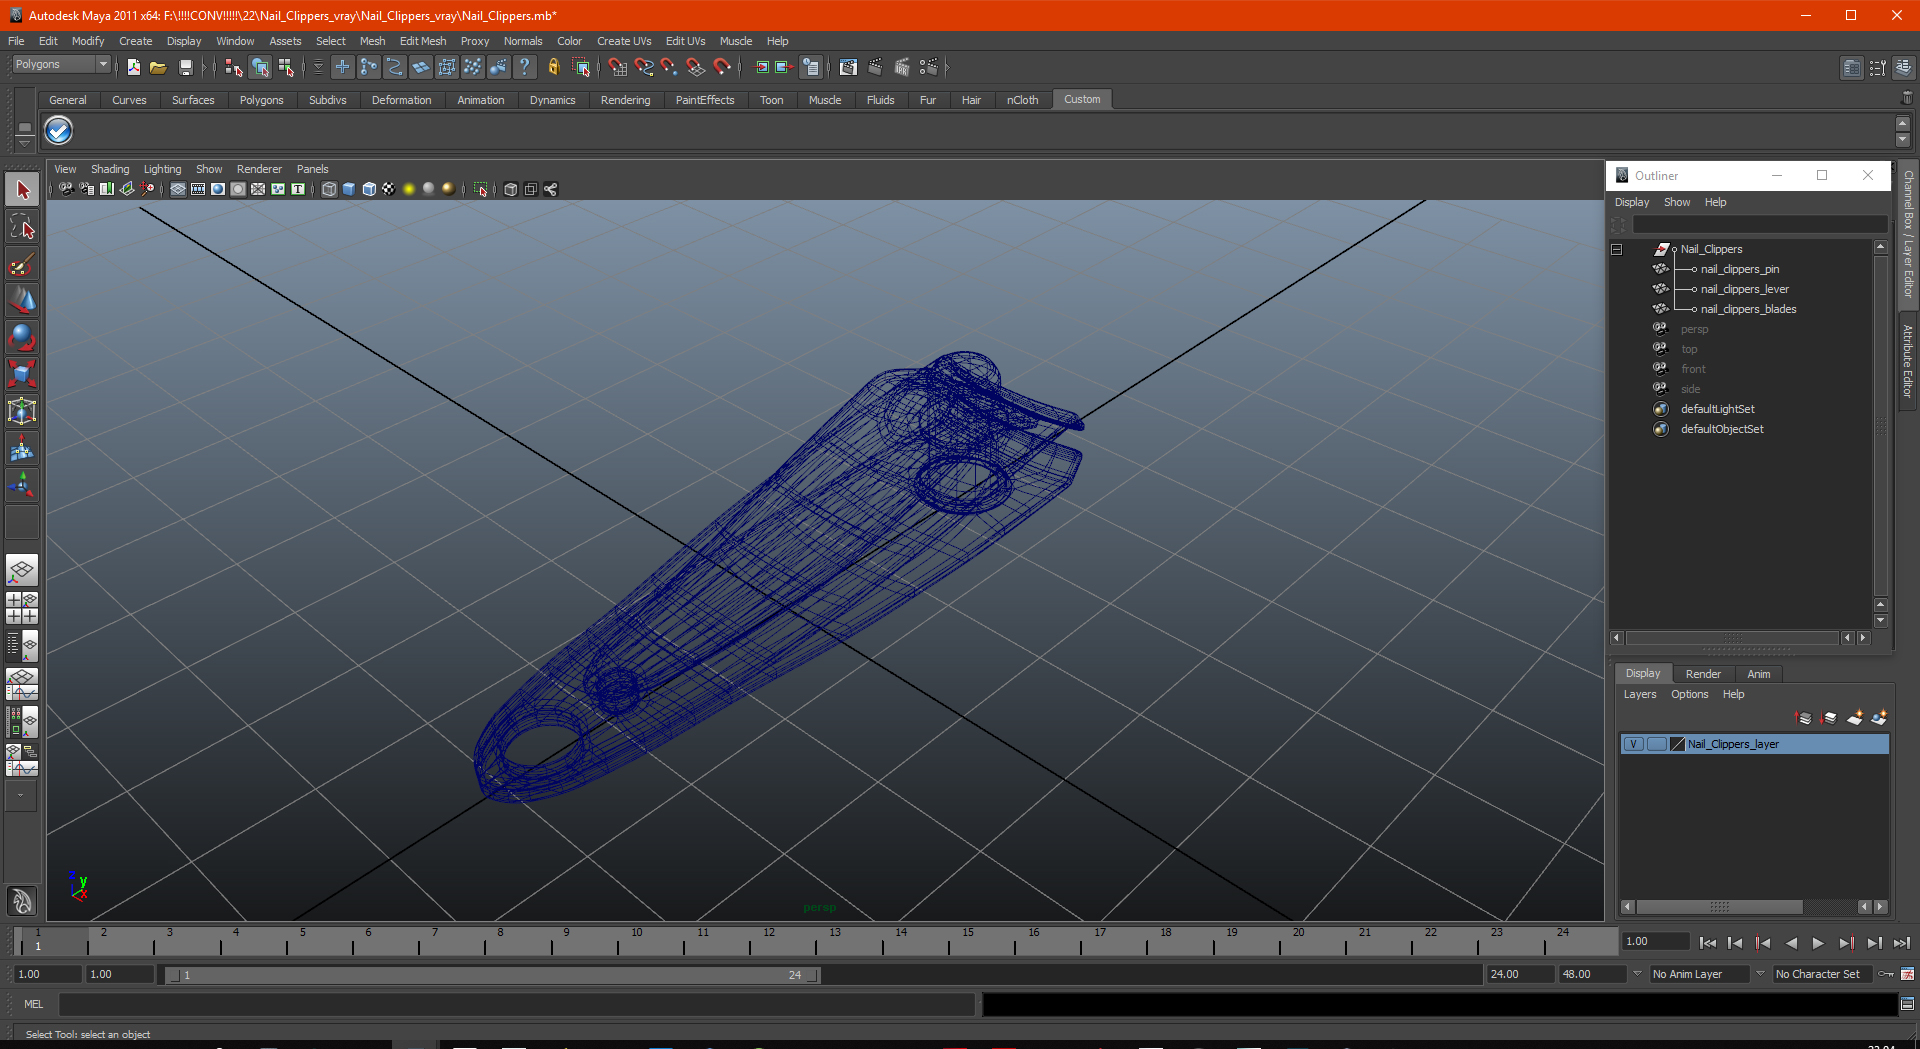Viewport: 1920px width, 1049px height.
Task: Select the Scale tool red cube icon
Action: point(22,375)
